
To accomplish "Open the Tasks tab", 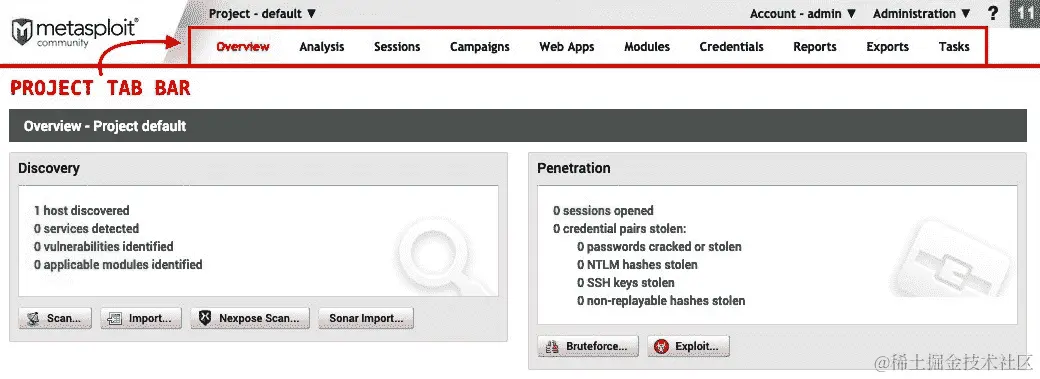I will pos(954,46).
